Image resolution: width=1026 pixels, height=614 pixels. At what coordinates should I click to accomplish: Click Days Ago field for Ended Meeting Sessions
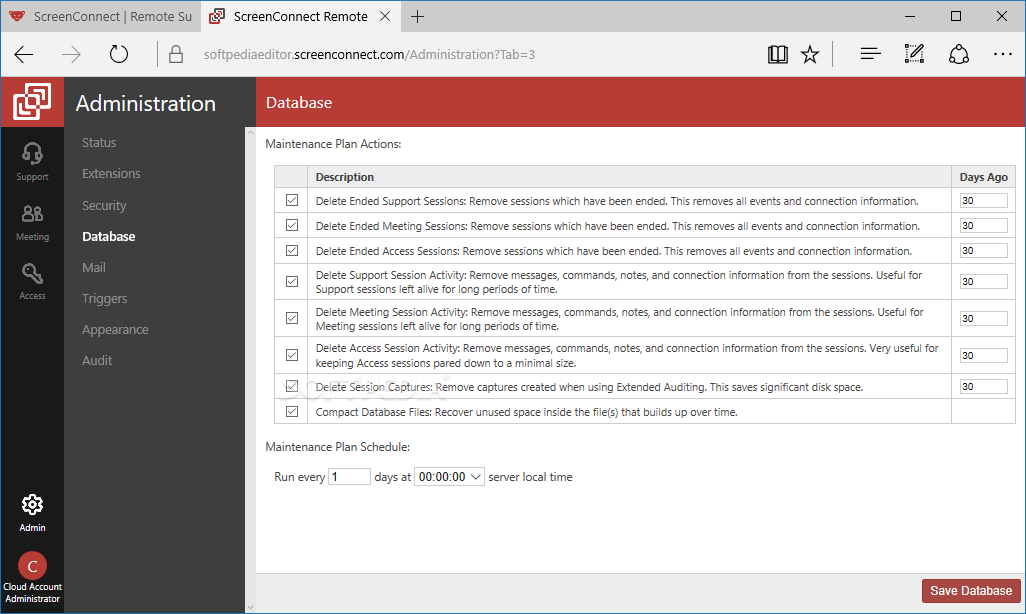(983, 225)
